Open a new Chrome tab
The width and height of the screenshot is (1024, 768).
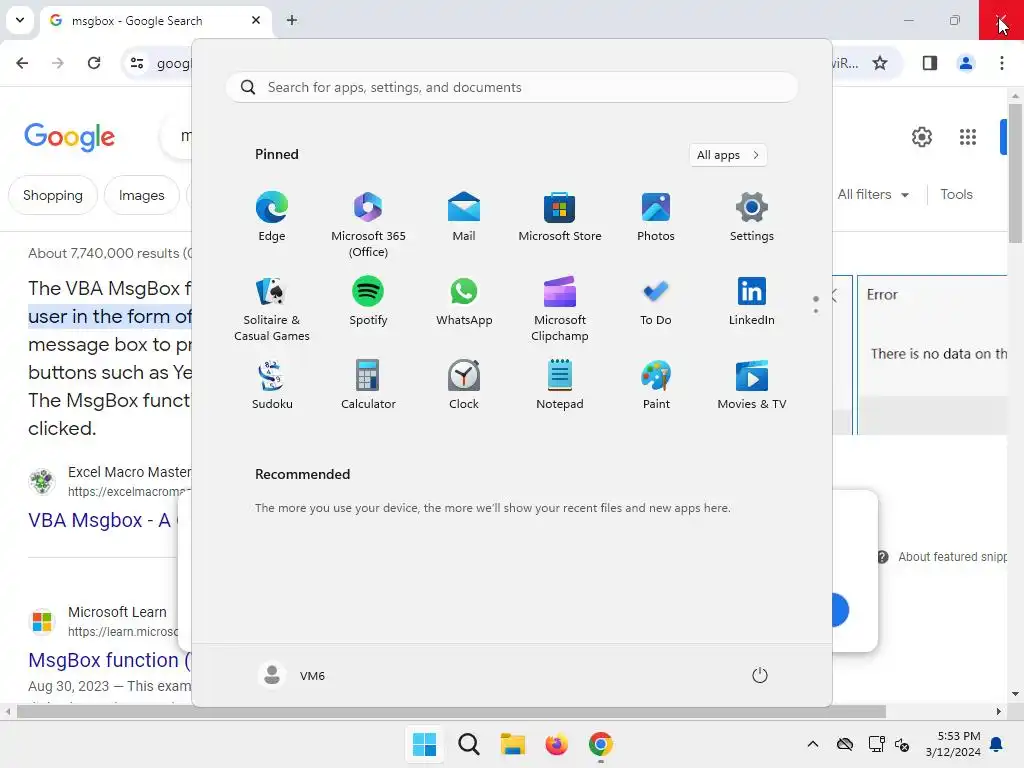click(292, 20)
